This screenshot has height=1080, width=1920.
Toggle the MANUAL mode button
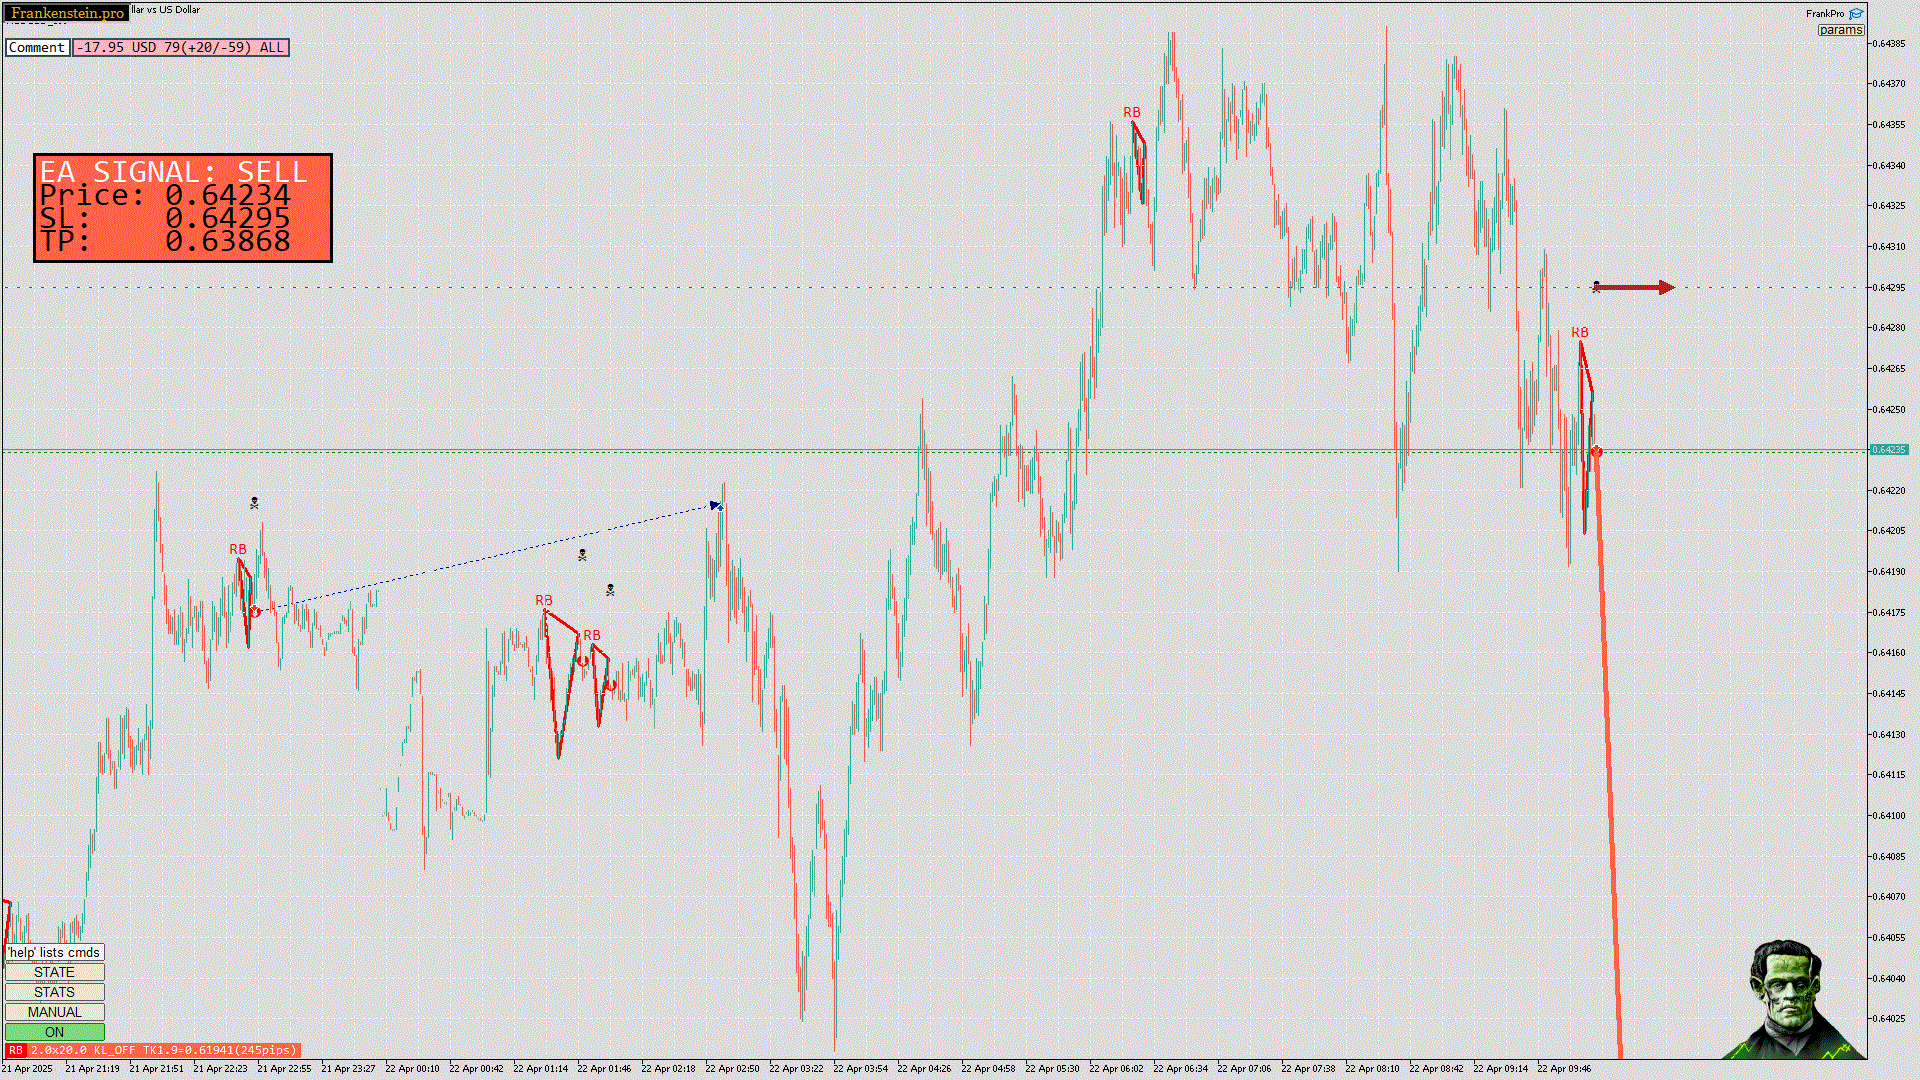pos(54,1012)
